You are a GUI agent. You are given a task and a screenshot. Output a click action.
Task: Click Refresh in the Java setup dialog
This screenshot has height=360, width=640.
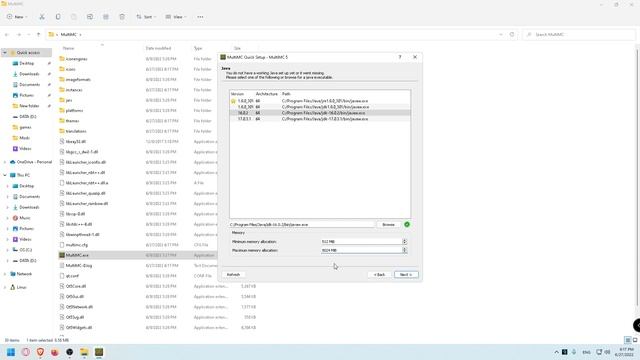(x=233, y=275)
